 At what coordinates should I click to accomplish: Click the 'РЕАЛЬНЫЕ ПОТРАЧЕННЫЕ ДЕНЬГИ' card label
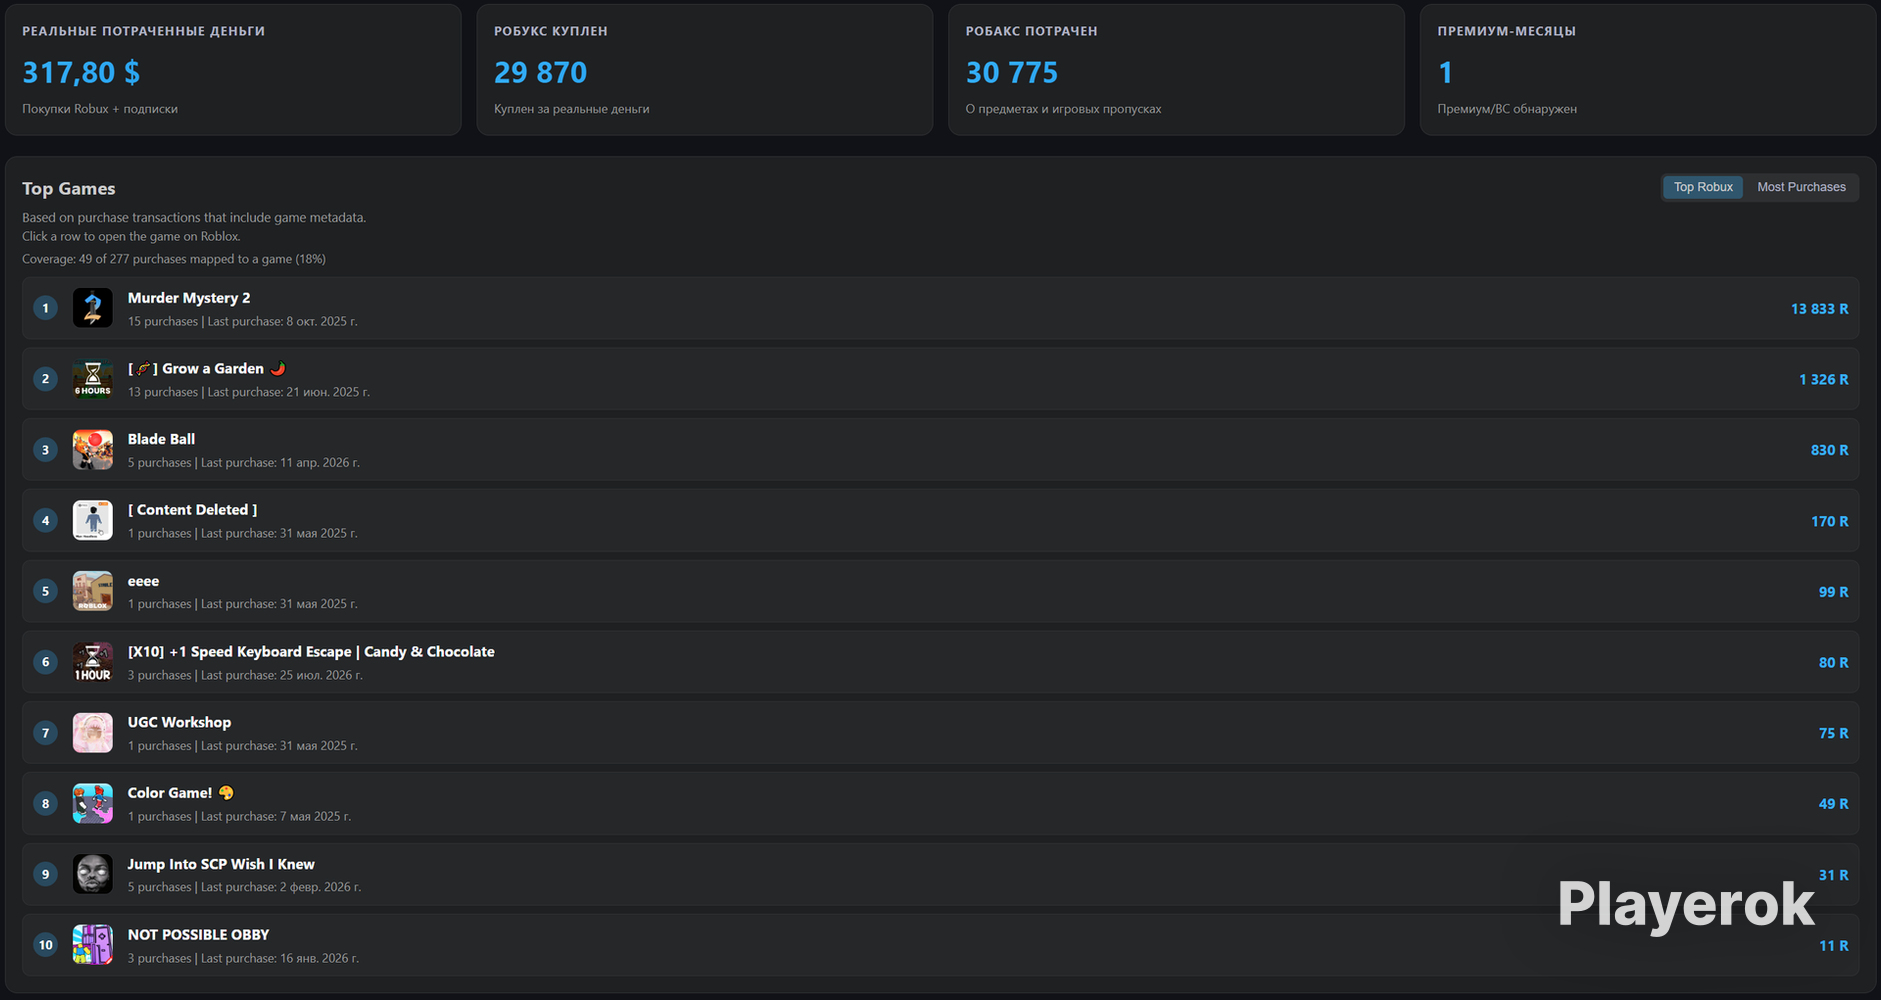tap(144, 31)
